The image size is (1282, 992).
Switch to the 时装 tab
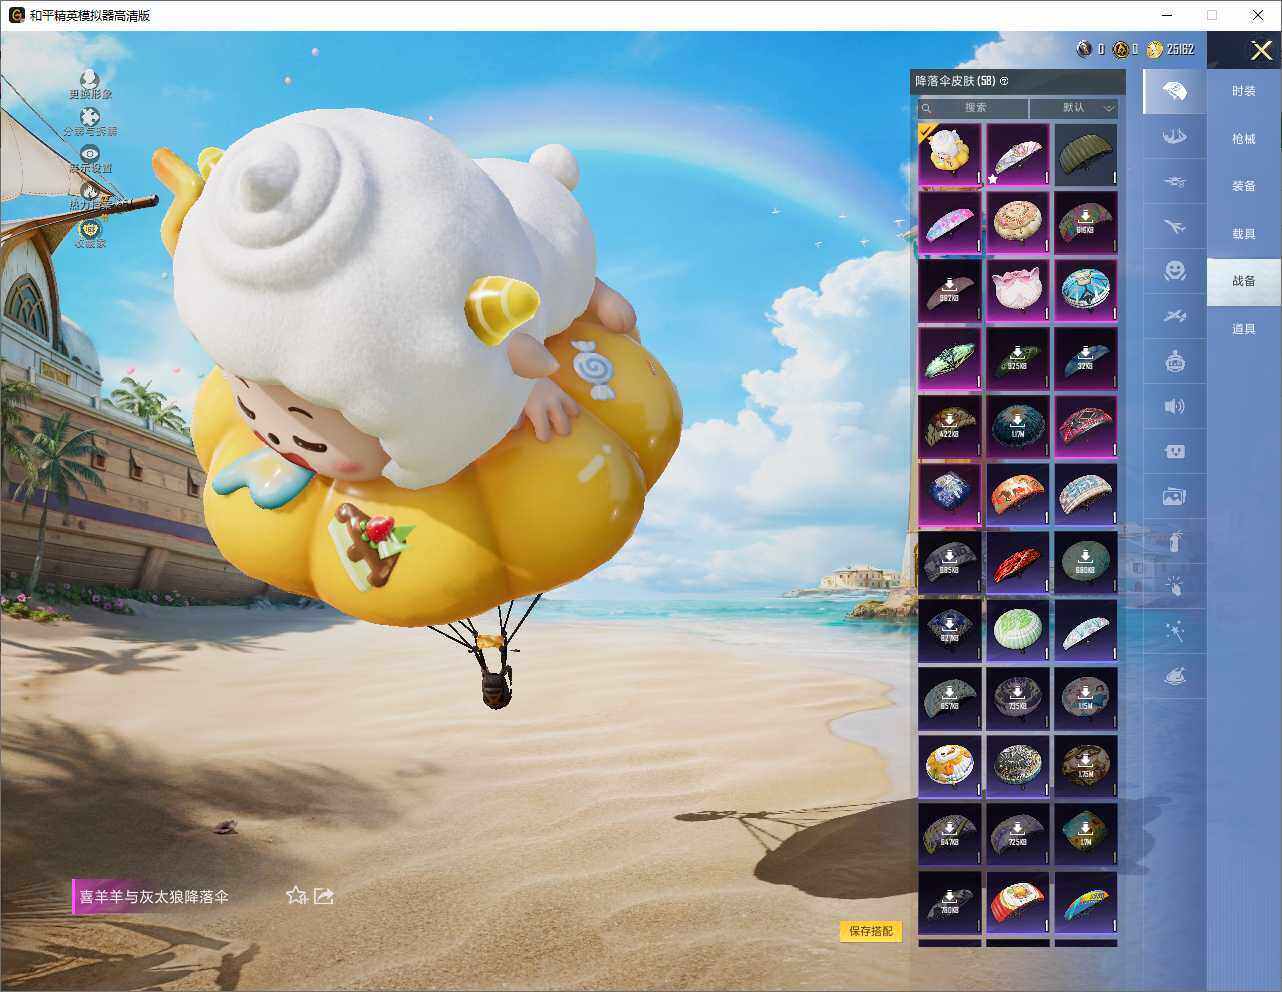(x=1243, y=91)
